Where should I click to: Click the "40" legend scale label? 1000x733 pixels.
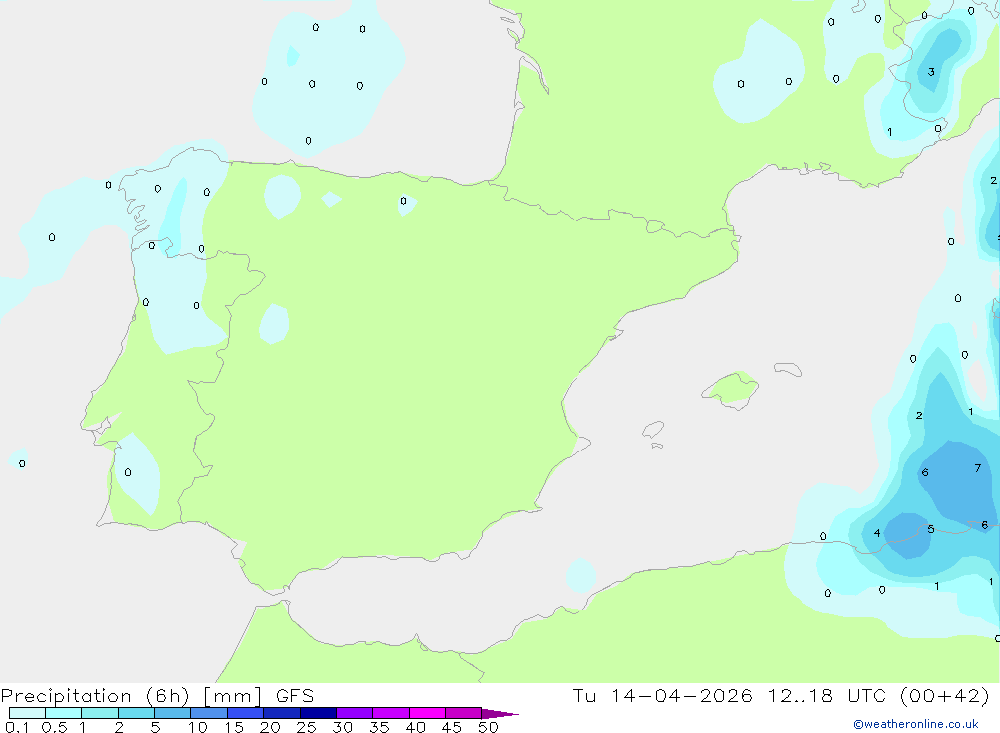pos(416,727)
